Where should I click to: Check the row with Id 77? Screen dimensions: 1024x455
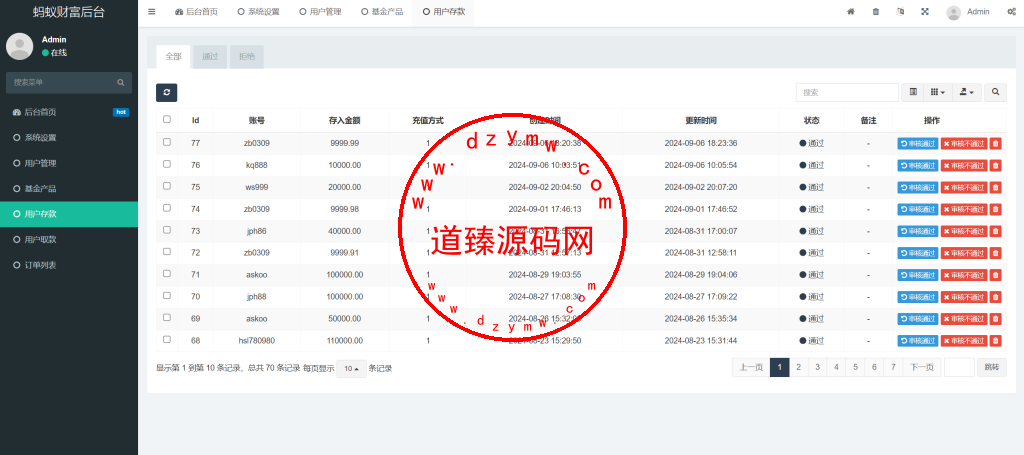pos(167,142)
